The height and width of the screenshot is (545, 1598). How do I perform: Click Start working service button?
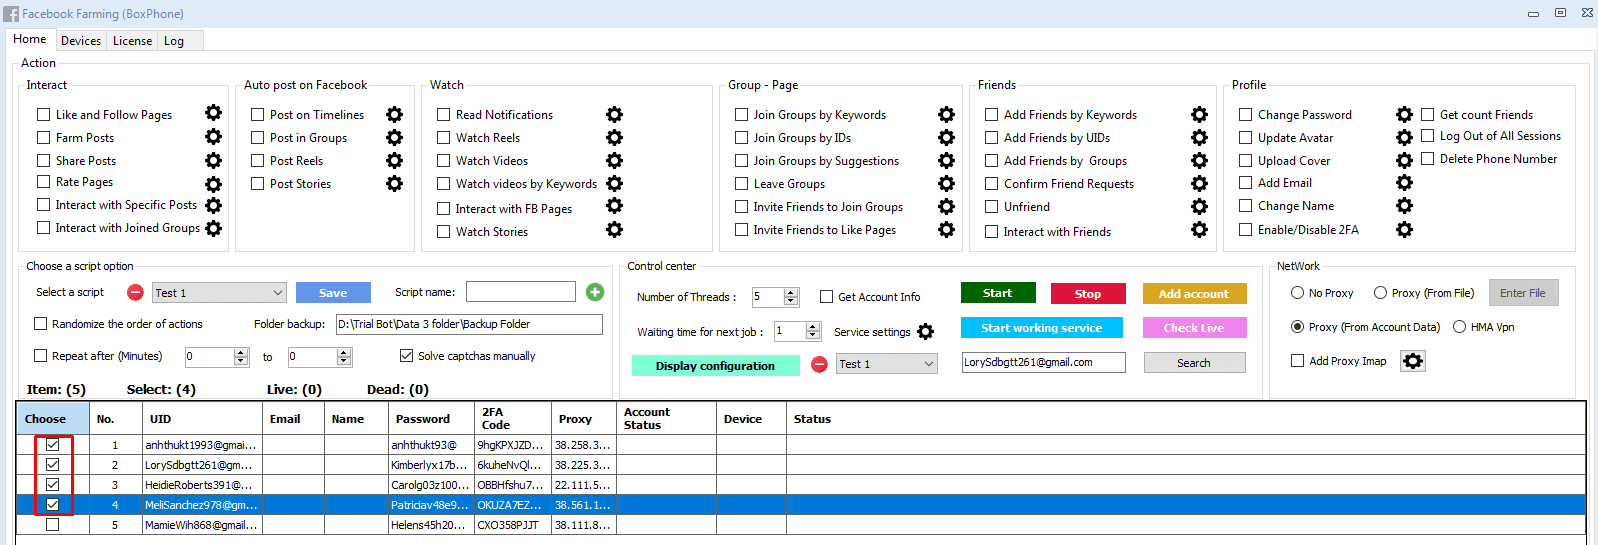pos(1041,327)
